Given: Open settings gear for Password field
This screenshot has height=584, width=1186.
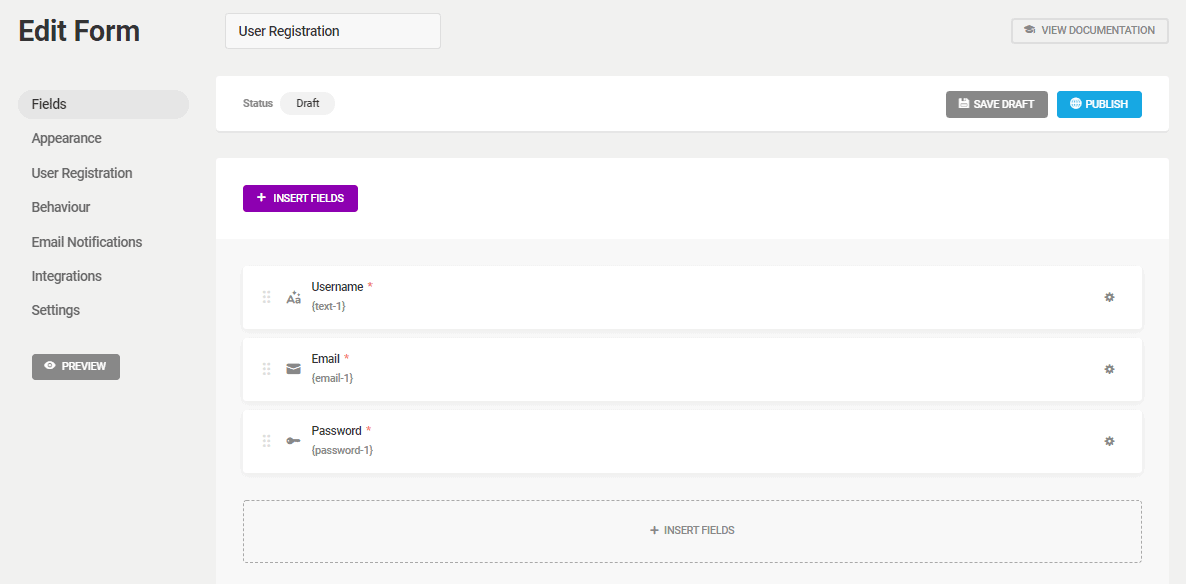Looking at the screenshot, I should click(1109, 441).
